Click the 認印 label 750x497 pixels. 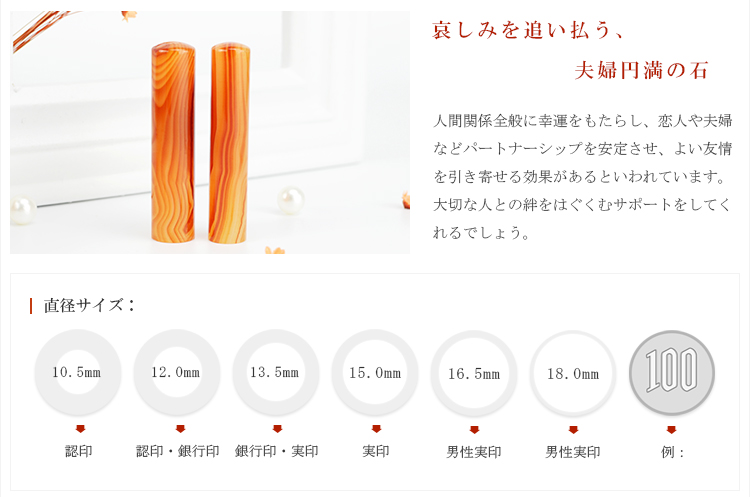pos(79,451)
